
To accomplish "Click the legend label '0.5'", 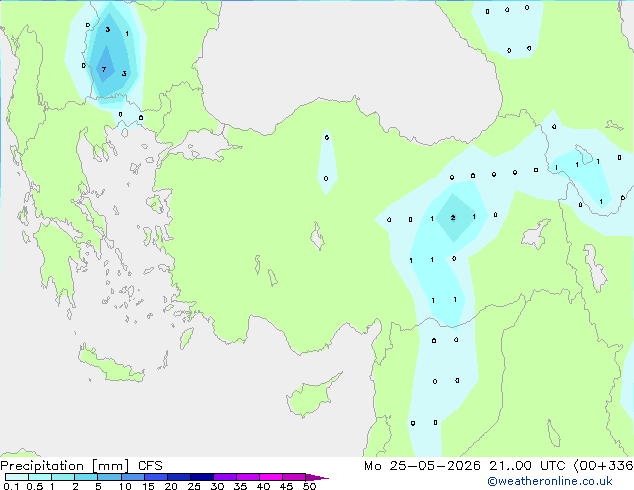I will 35,486.
